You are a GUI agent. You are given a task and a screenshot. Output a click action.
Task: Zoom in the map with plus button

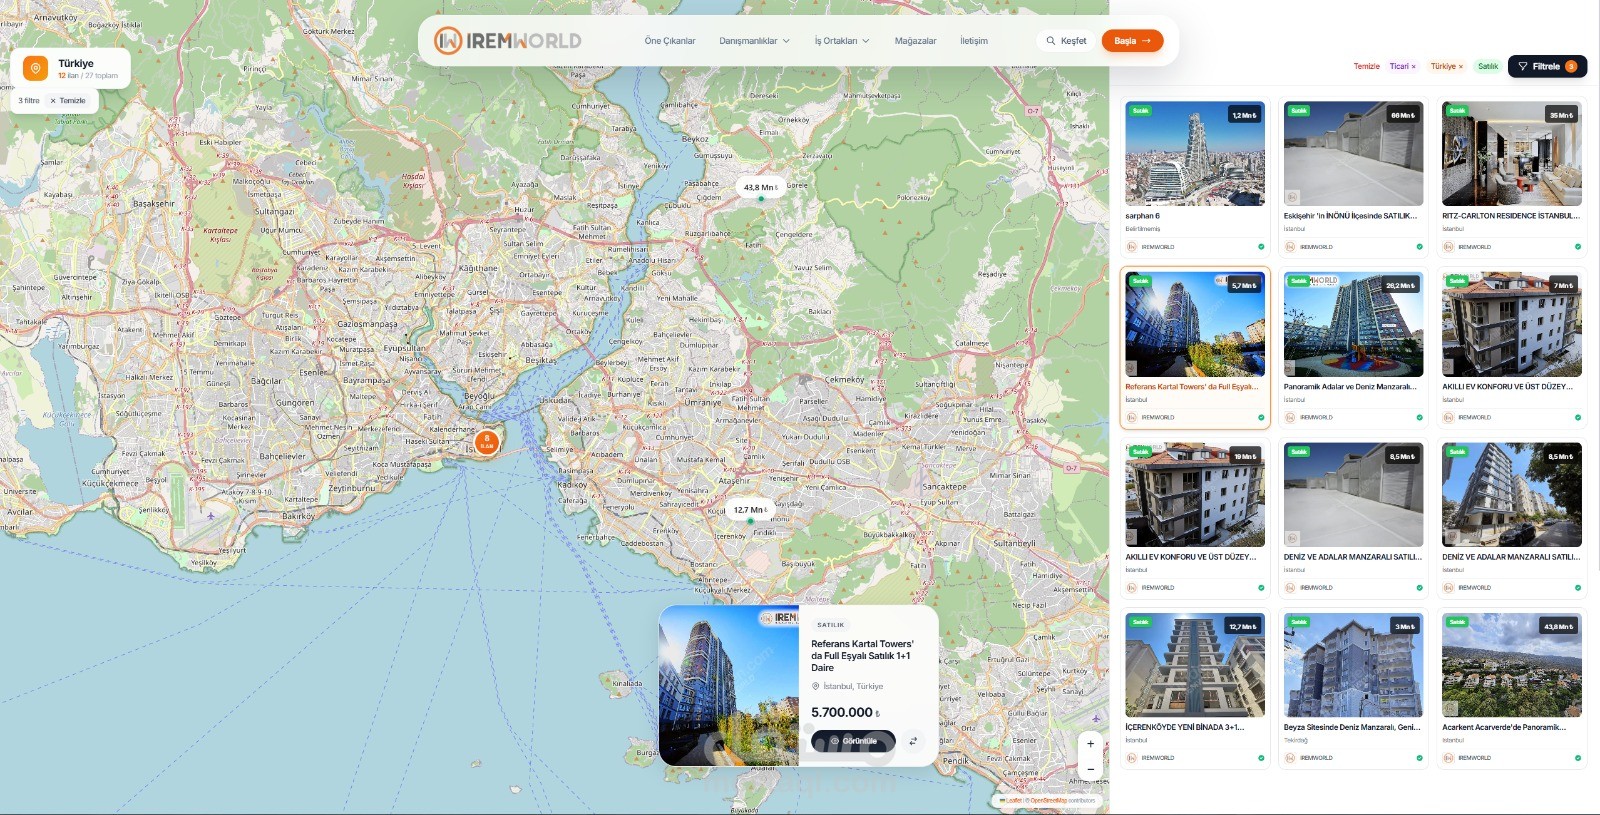pyautogui.click(x=1090, y=743)
